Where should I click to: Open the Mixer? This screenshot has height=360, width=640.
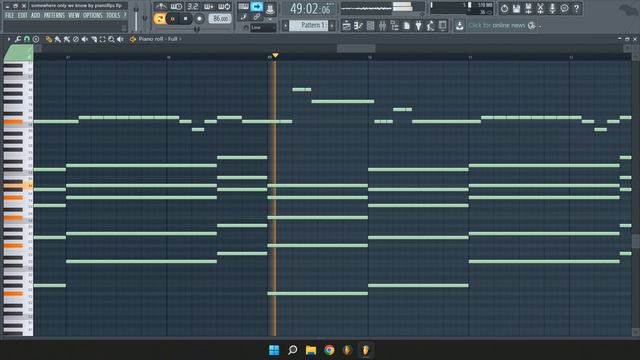pos(382,26)
